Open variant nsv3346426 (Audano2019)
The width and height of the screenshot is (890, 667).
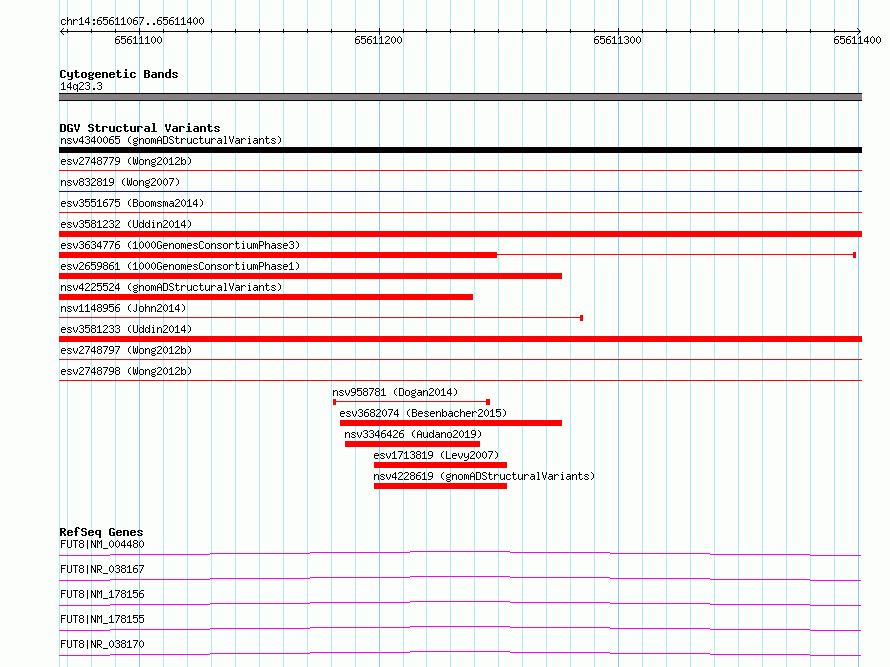point(413,434)
